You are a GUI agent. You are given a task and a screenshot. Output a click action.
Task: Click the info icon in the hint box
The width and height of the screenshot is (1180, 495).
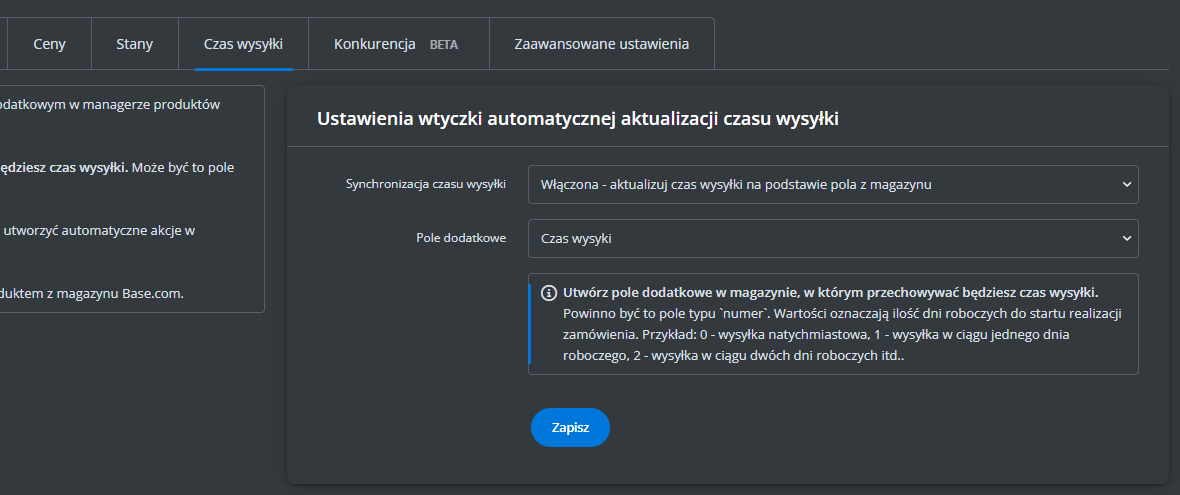coord(549,293)
